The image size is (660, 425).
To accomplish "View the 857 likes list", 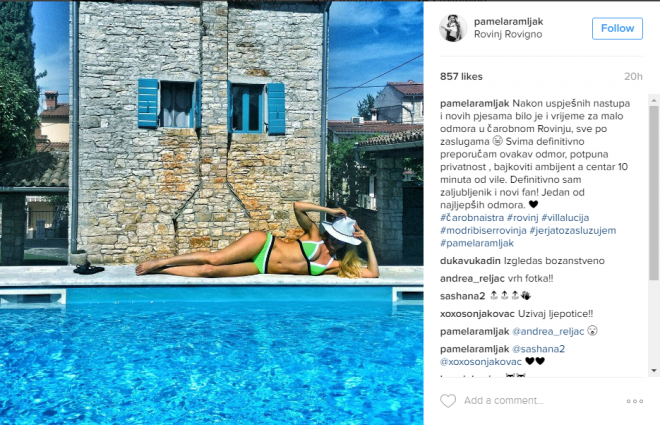I will click(461, 77).
